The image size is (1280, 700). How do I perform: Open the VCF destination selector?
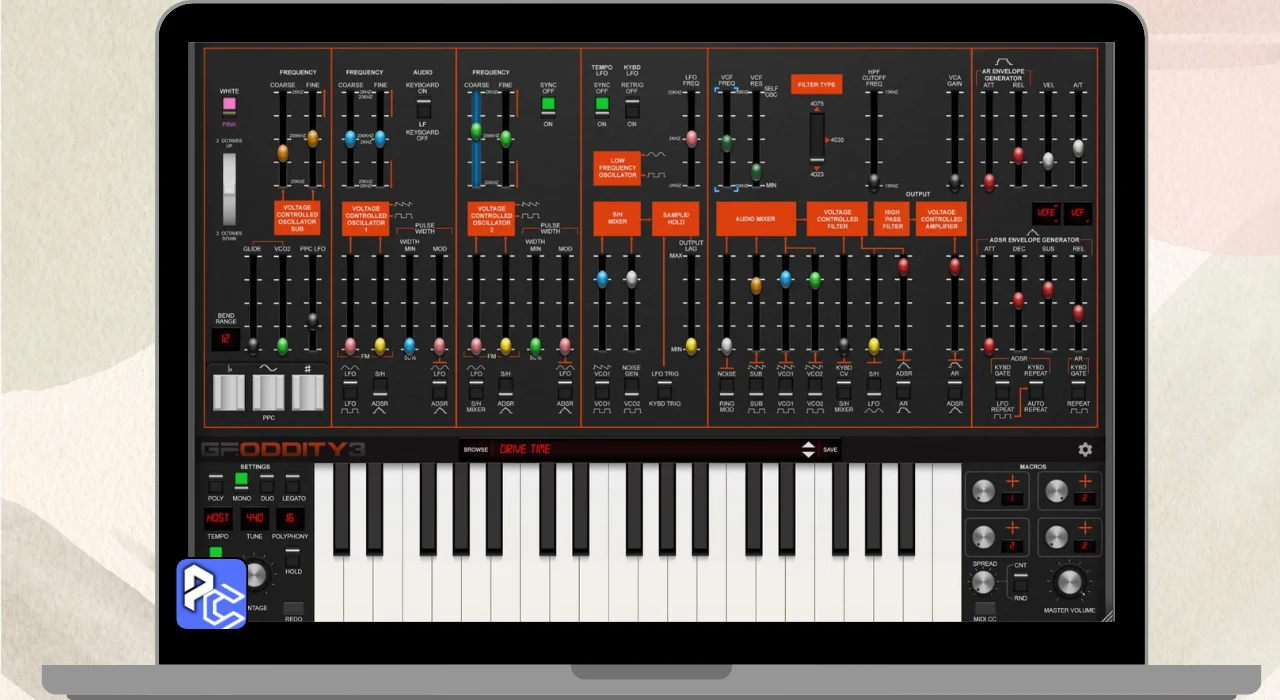(1078, 213)
